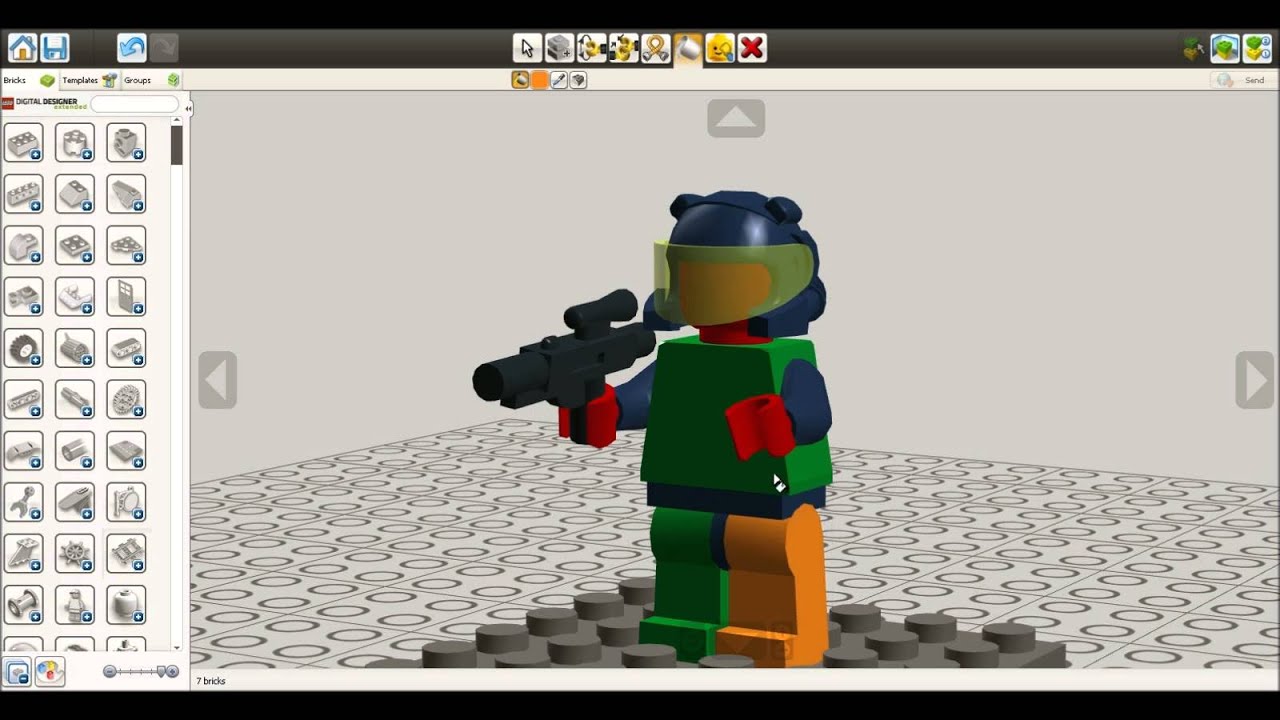Select the decoration tool
This screenshot has height=720, width=1280.
(x=578, y=80)
